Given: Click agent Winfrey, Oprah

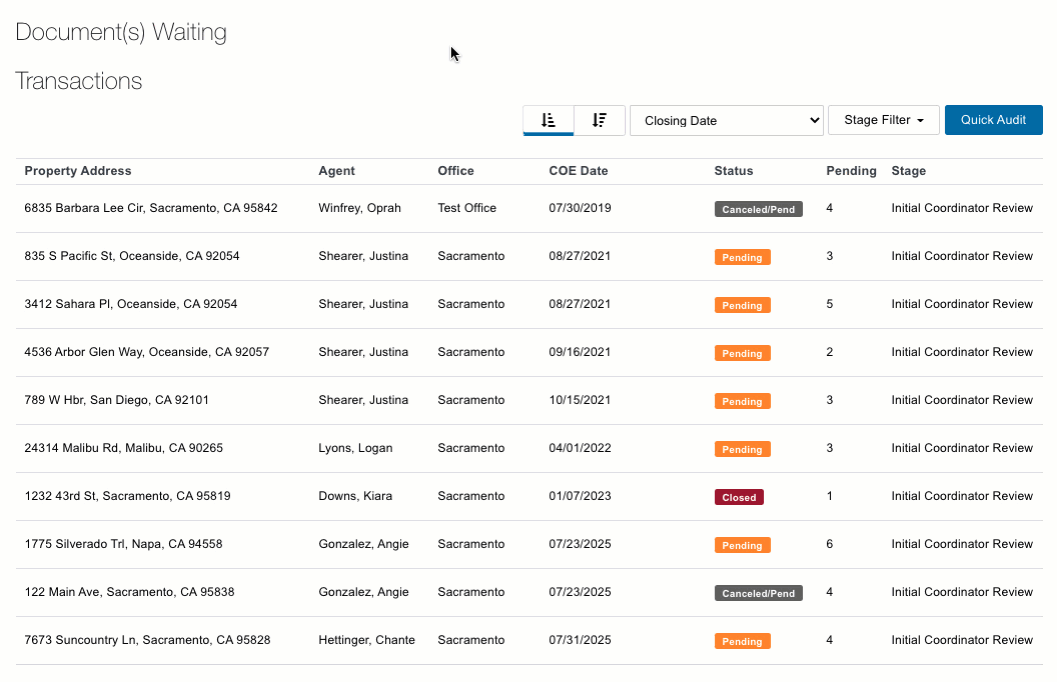Looking at the screenshot, I should (359, 208).
